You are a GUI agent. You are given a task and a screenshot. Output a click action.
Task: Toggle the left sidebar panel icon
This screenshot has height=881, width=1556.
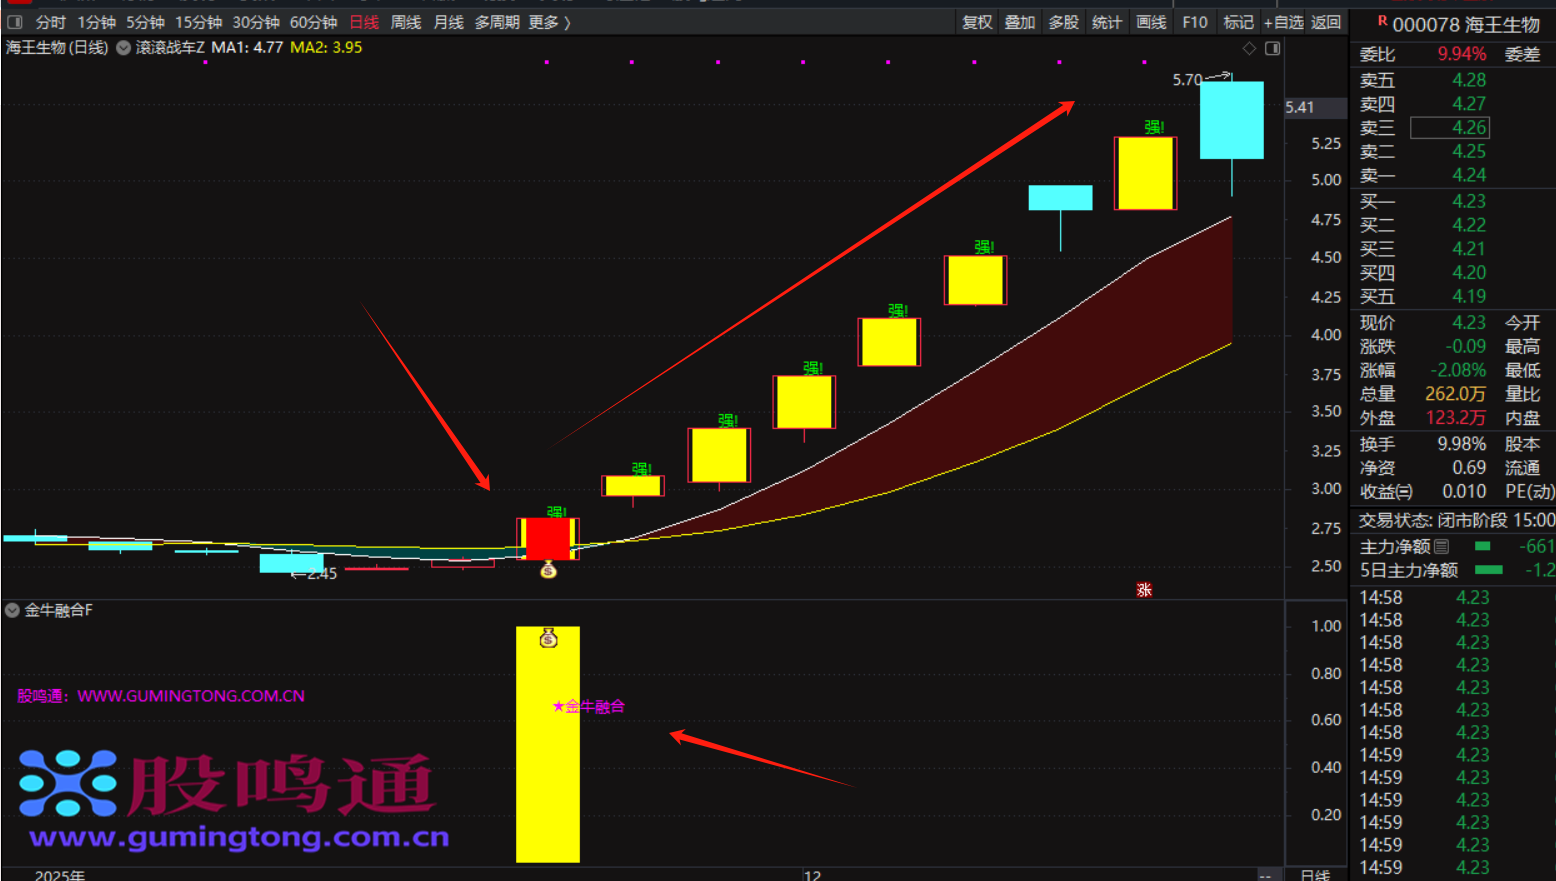(x=15, y=22)
